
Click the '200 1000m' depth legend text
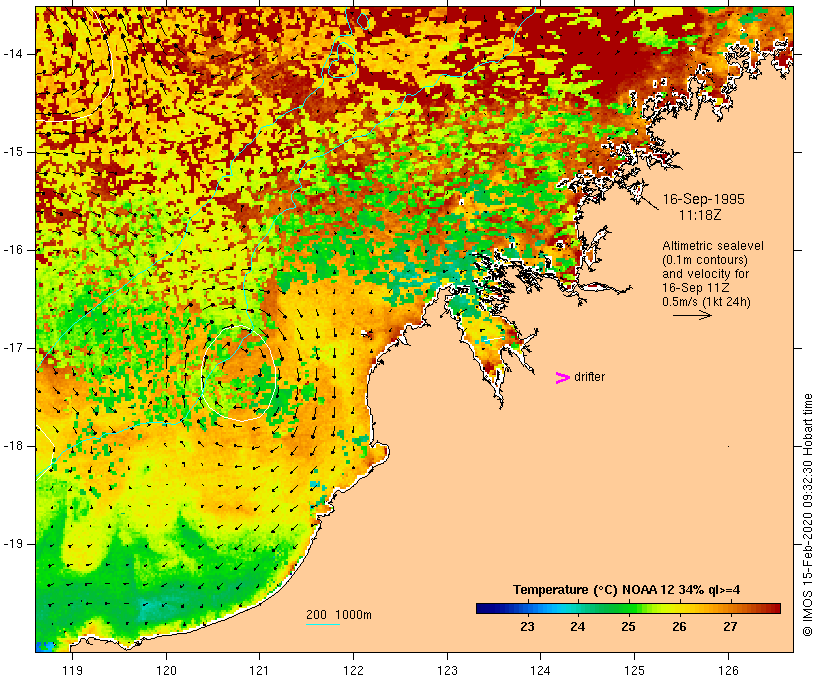coord(339,615)
